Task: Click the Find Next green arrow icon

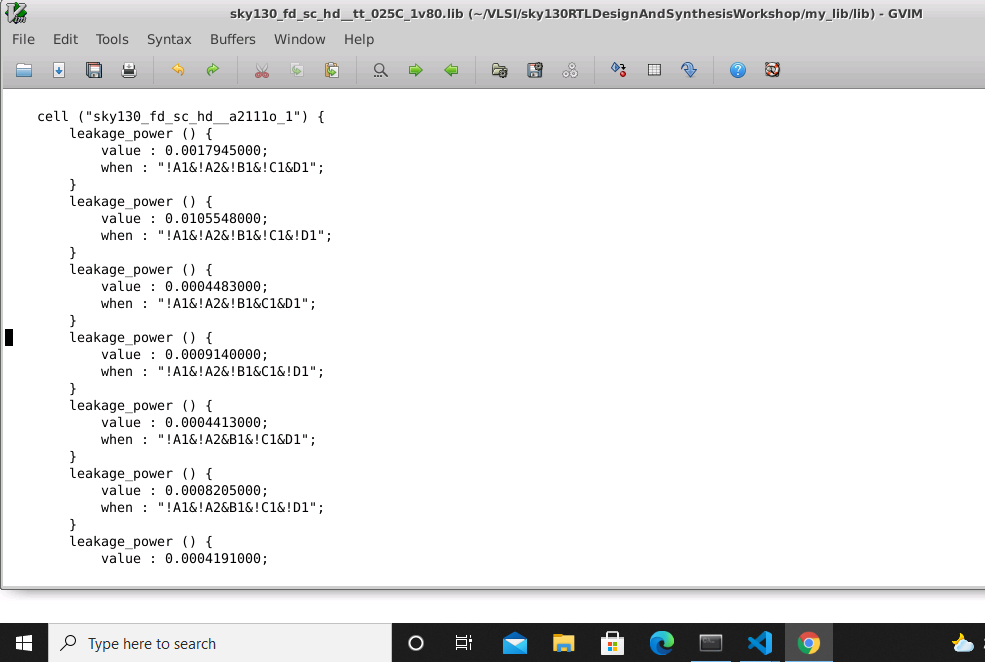Action: (415, 70)
